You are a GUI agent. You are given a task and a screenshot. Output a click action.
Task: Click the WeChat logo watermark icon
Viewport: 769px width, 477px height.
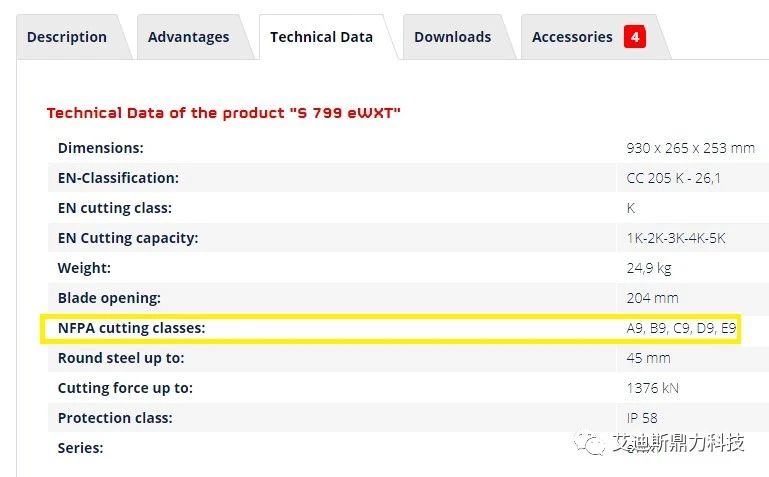point(590,443)
